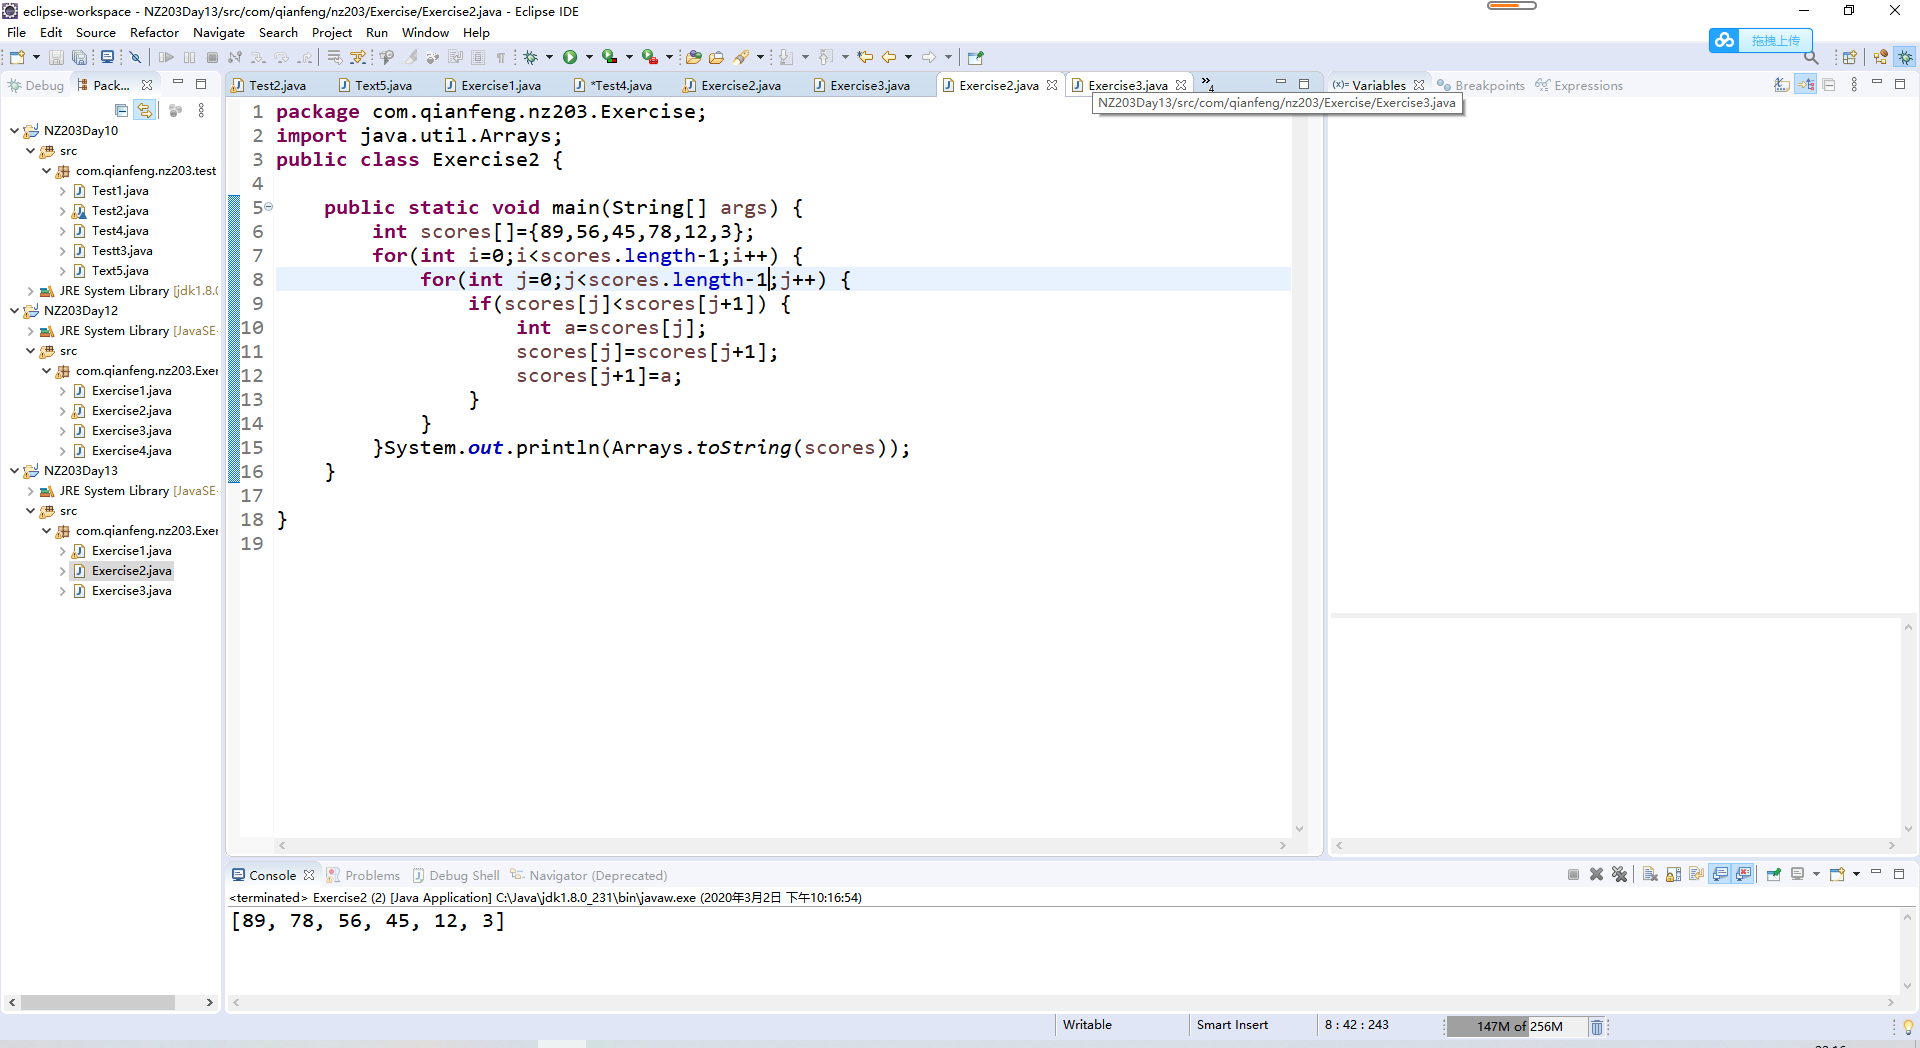The width and height of the screenshot is (1920, 1048).
Task: Click the Baidu cloud upload icon
Action: click(x=1724, y=40)
